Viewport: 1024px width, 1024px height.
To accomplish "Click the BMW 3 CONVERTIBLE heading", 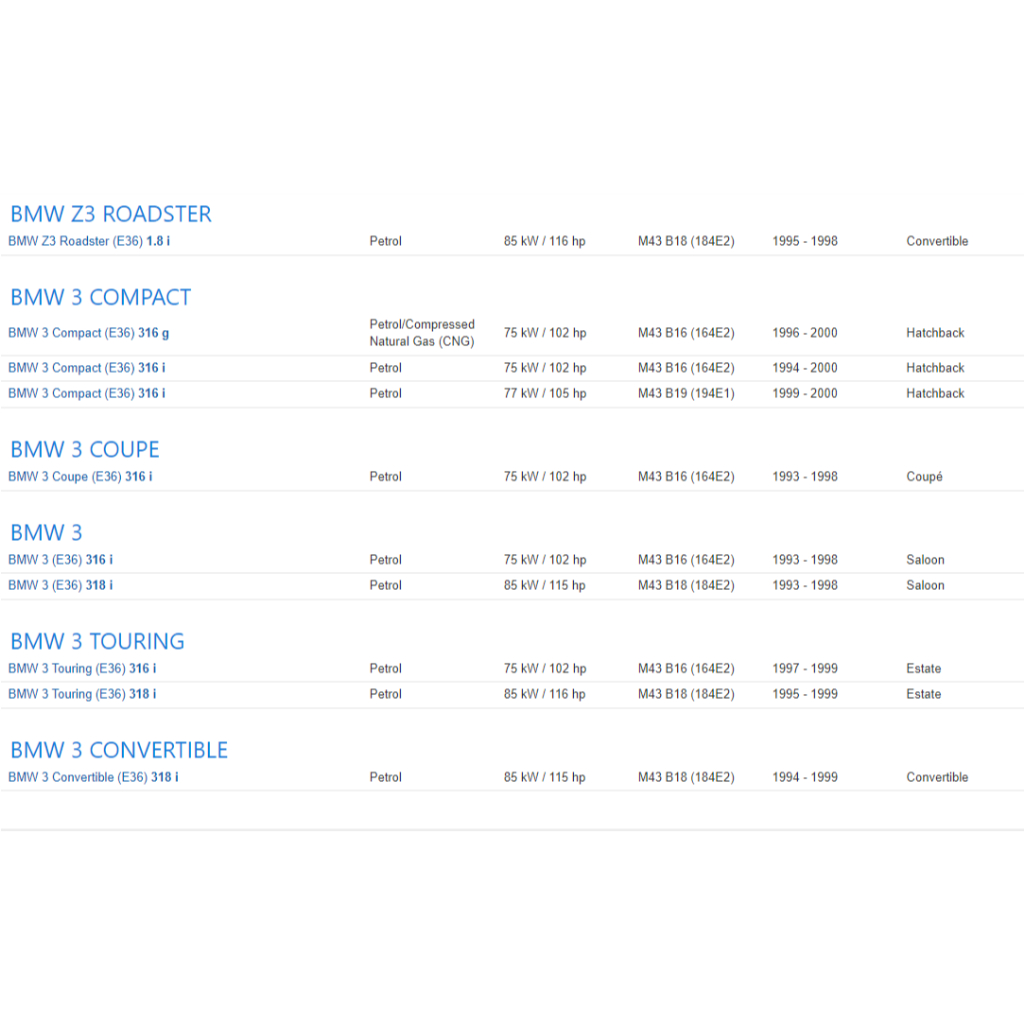I will coord(119,750).
